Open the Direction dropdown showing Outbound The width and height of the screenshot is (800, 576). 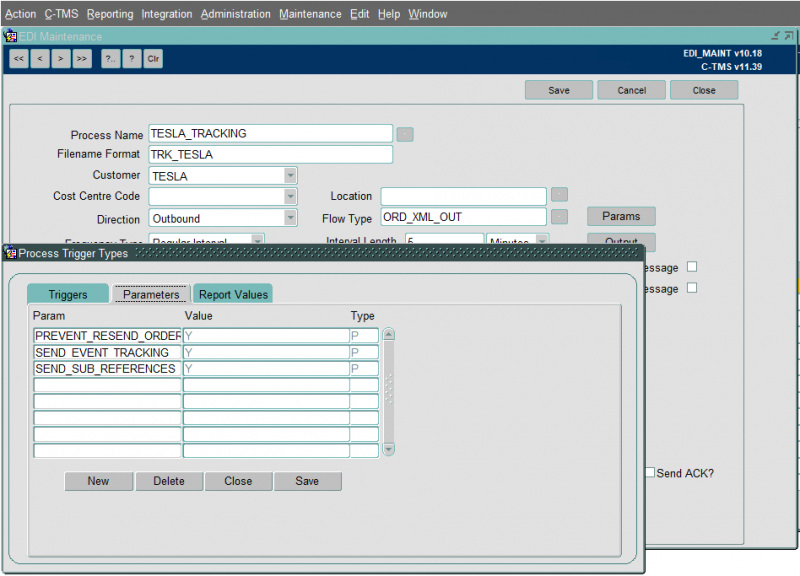click(x=290, y=218)
